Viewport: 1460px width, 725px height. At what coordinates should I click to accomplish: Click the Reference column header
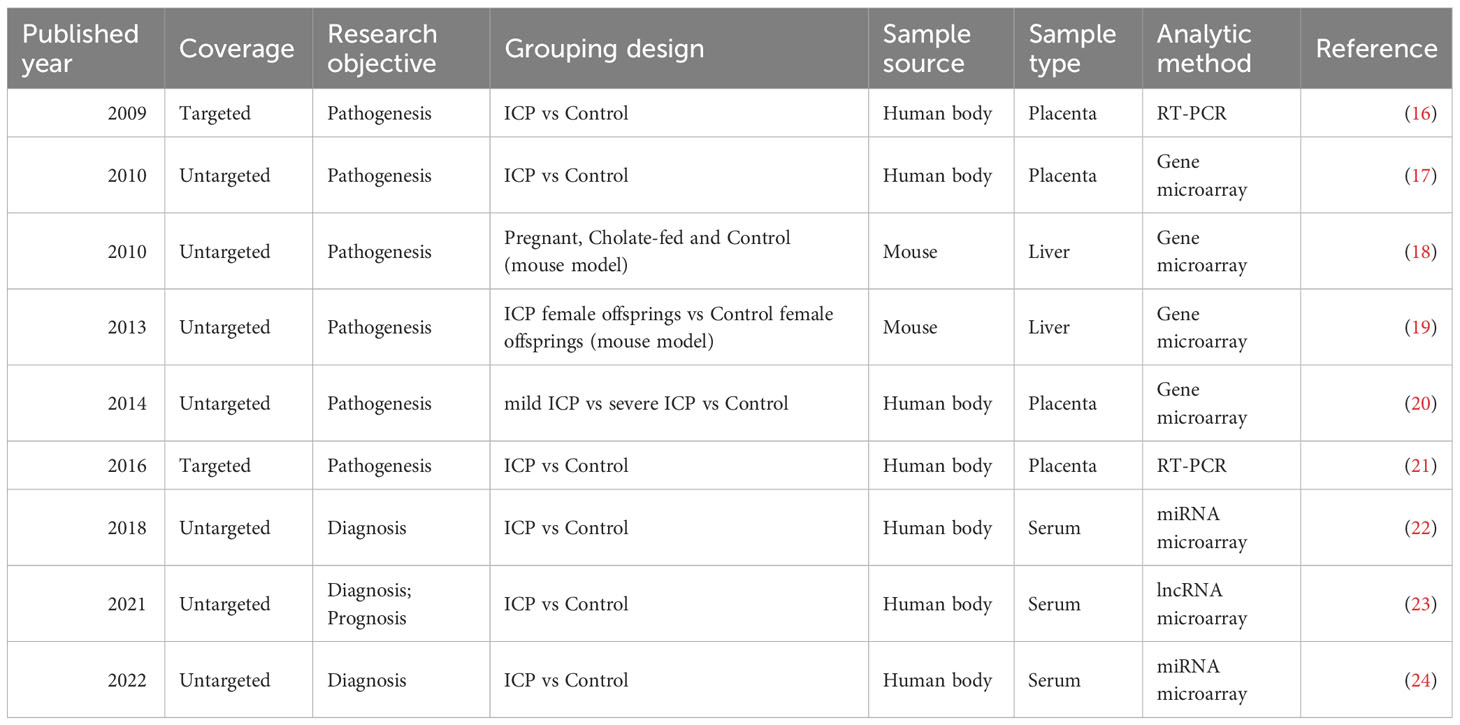[1376, 49]
